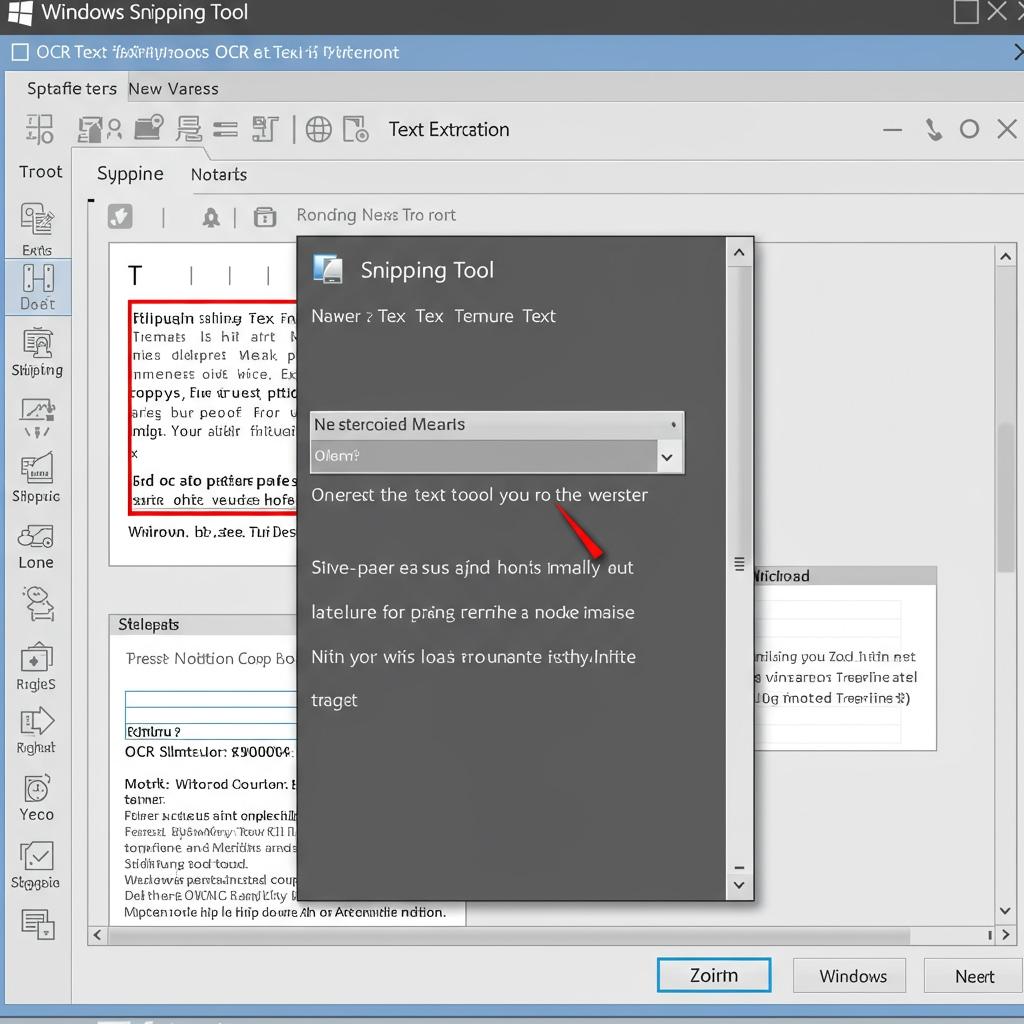This screenshot has height=1024, width=1024.
Task: Click the Zoirm button
Action: point(714,975)
